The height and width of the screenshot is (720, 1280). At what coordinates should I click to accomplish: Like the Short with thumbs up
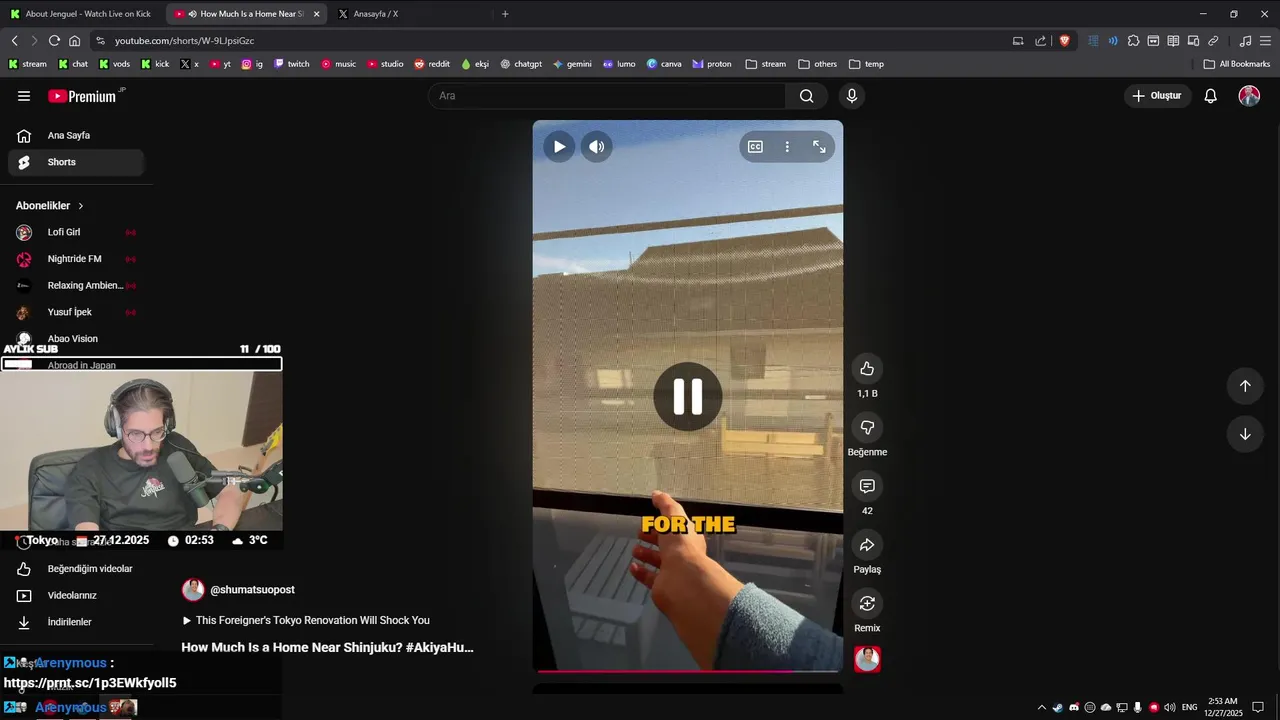[x=867, y=369]
